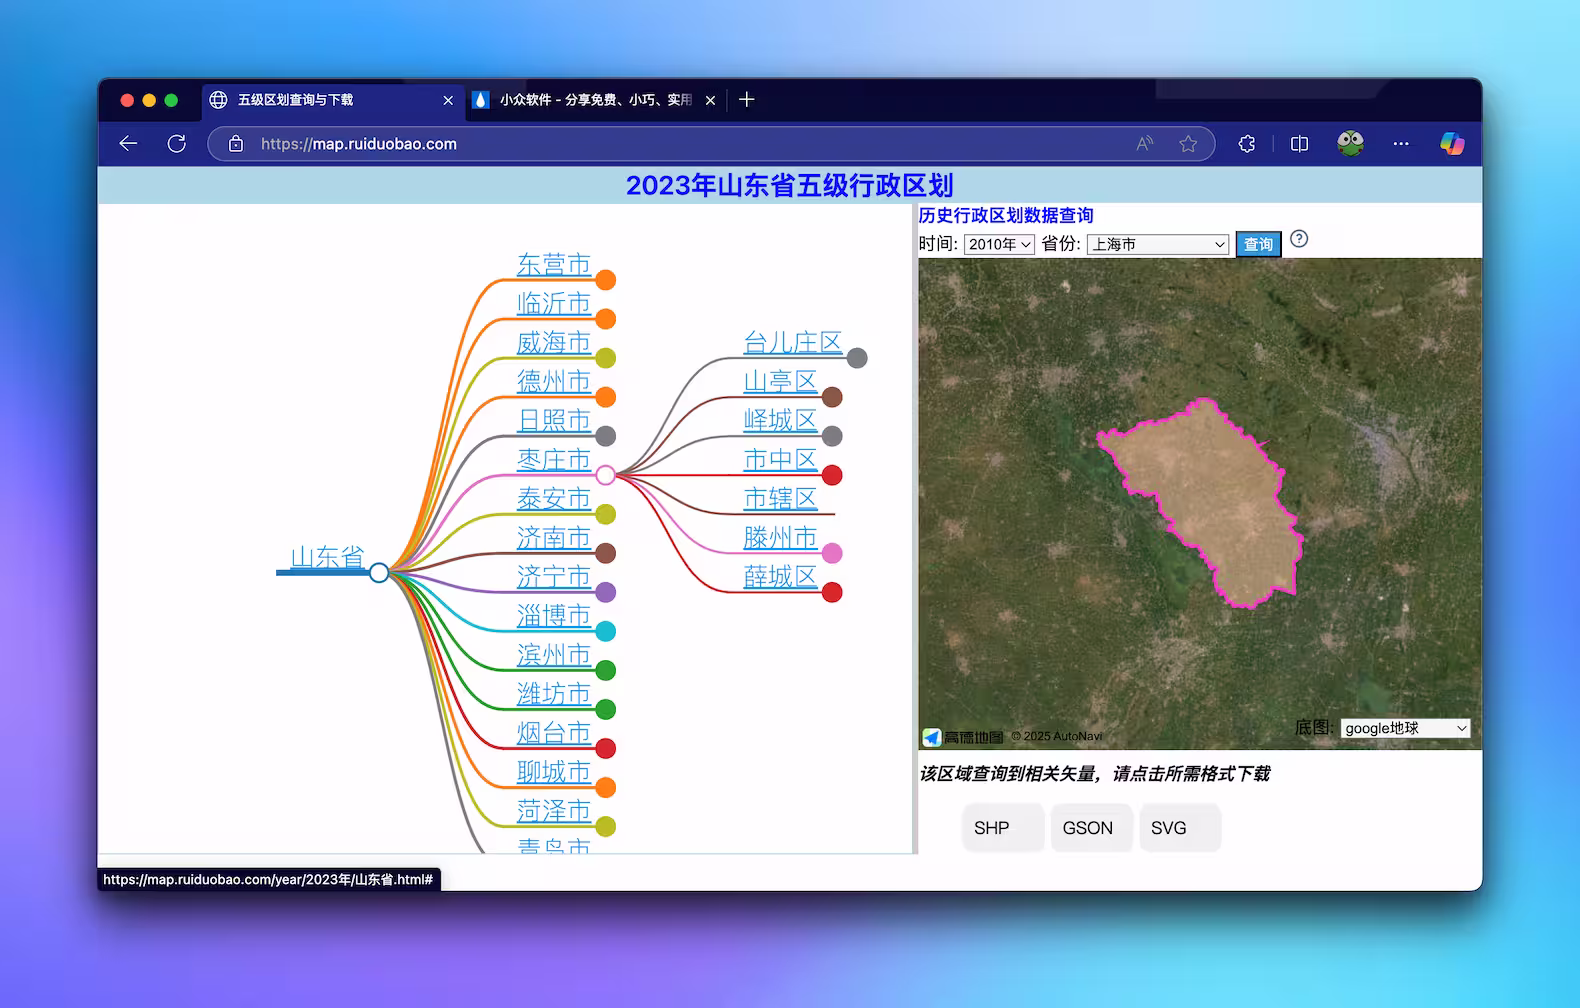This screenshot has width=1580, height=1008.
Task: Close the 小众软件 tab
Action: point(710,100)
